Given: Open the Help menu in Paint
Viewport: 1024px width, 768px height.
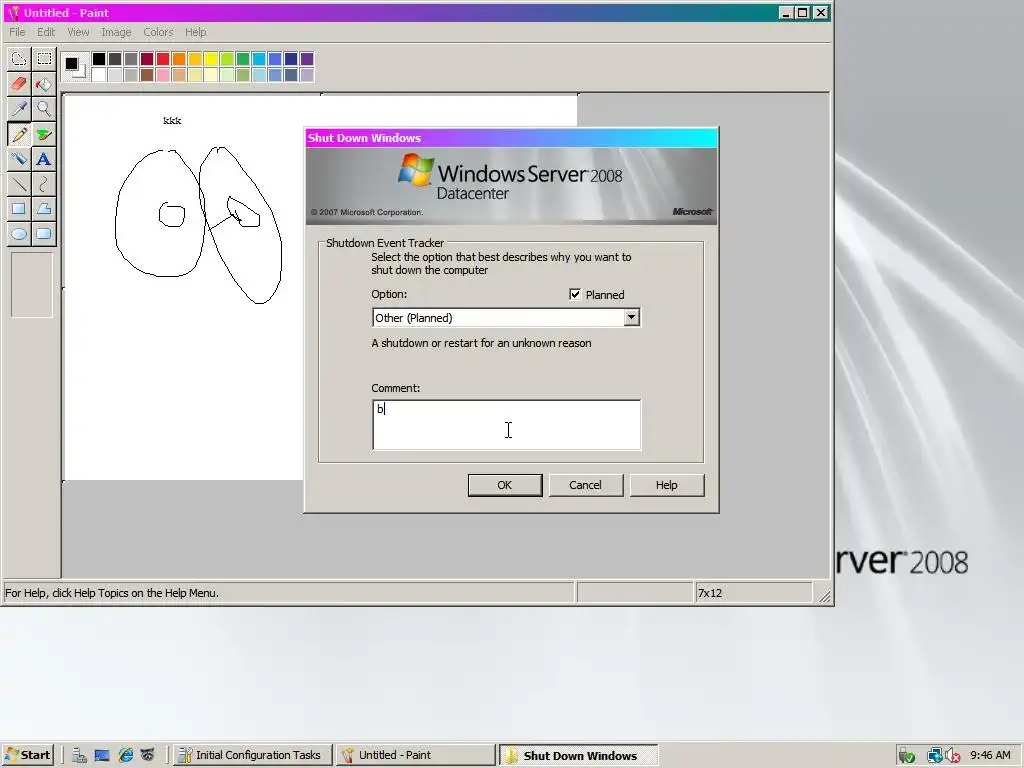Looking at the screenshot, I should point(195,32).
